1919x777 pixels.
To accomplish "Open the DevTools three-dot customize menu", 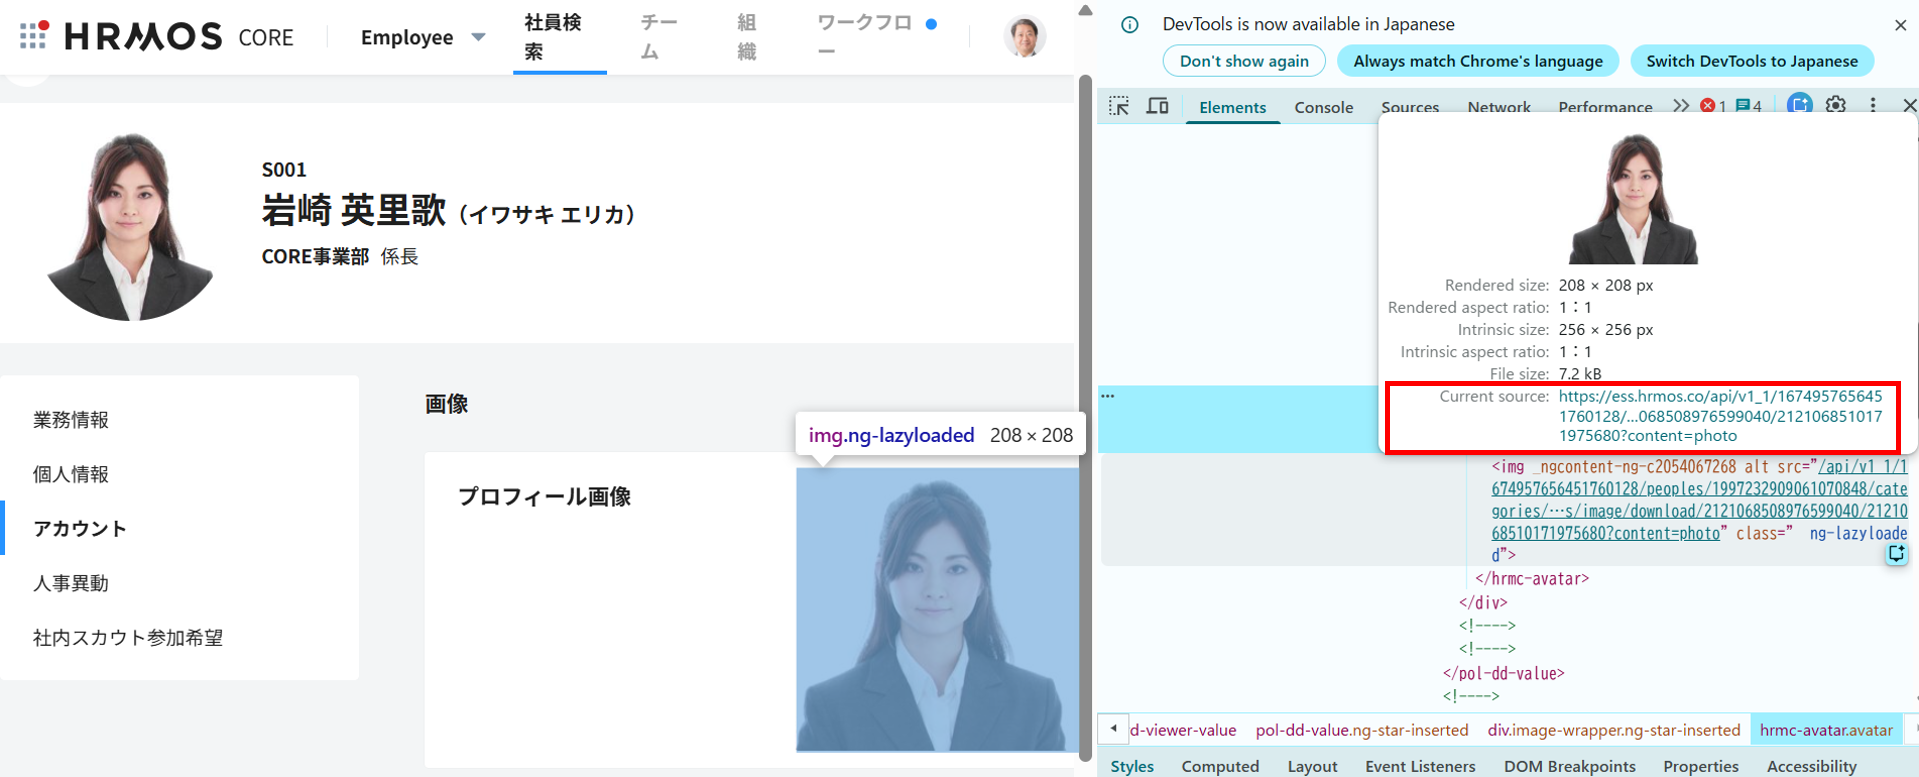I will pyautogui.click(x=1873, y=105).
